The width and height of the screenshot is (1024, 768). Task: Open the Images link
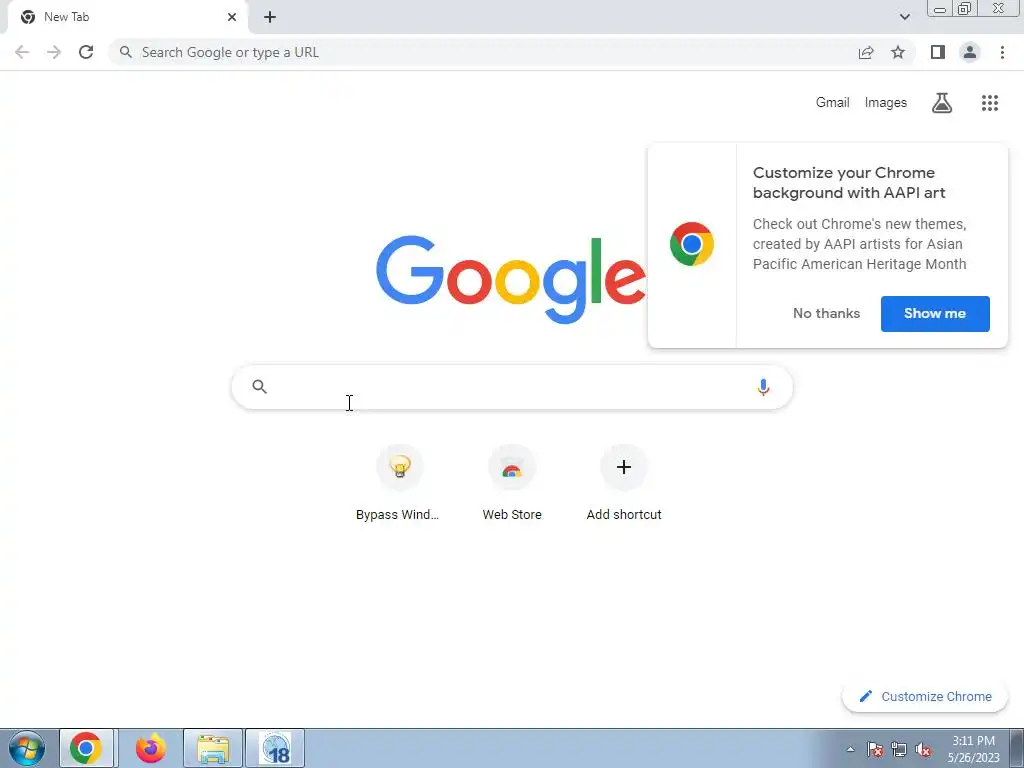coord(886,103)
